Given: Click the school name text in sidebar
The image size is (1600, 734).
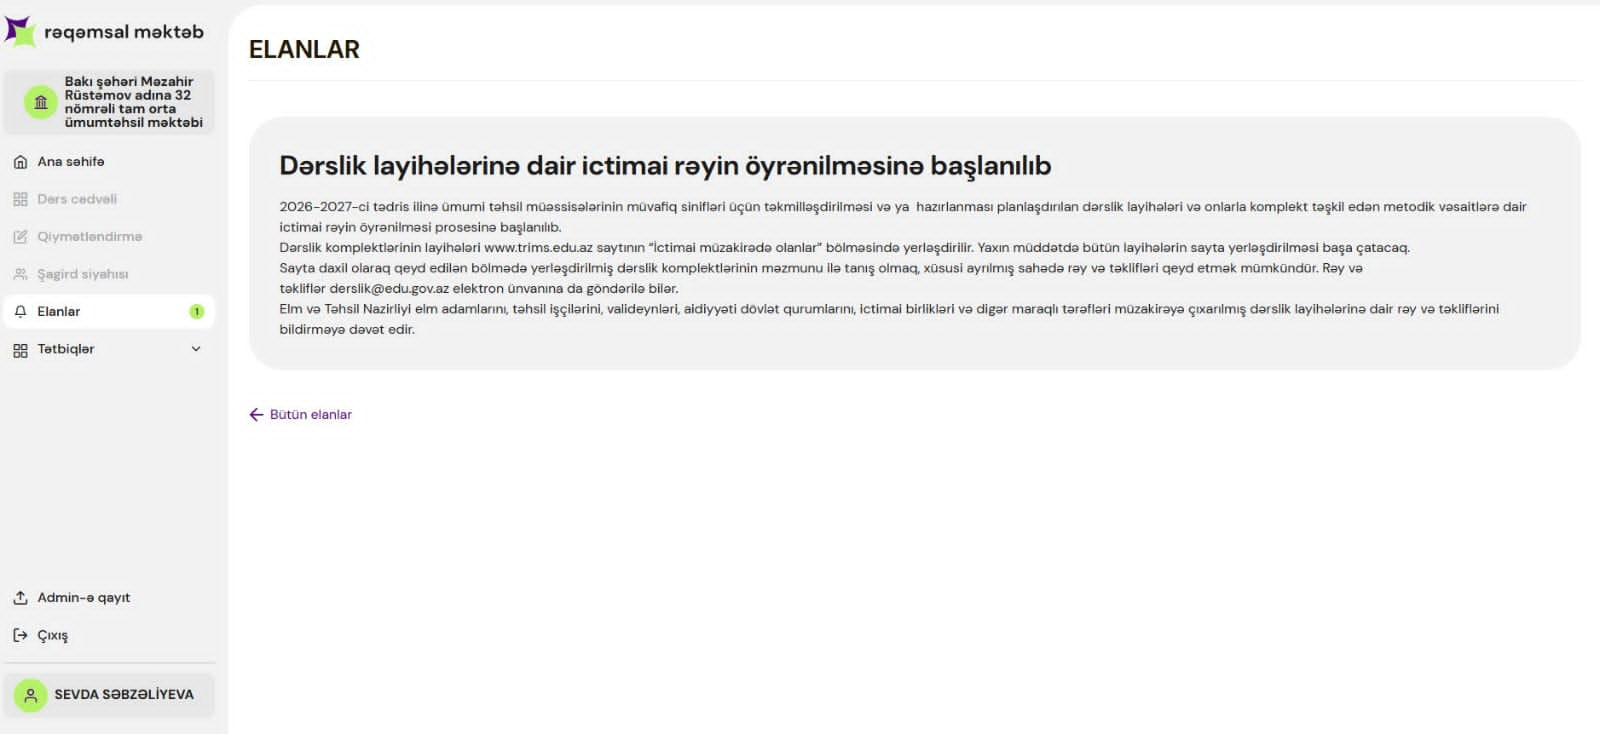Looking at the screenshot, I should [x=132, y=102].
